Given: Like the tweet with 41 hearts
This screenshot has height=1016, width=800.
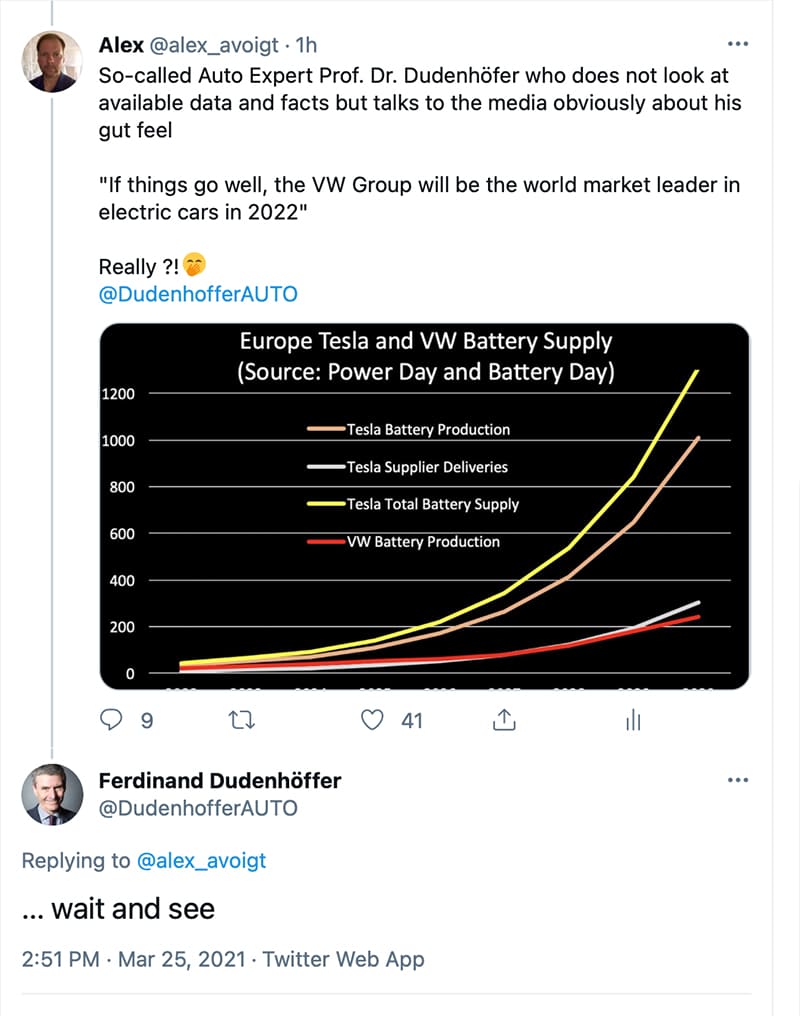Looking at the screenshot, I should (x=372, y=720).
